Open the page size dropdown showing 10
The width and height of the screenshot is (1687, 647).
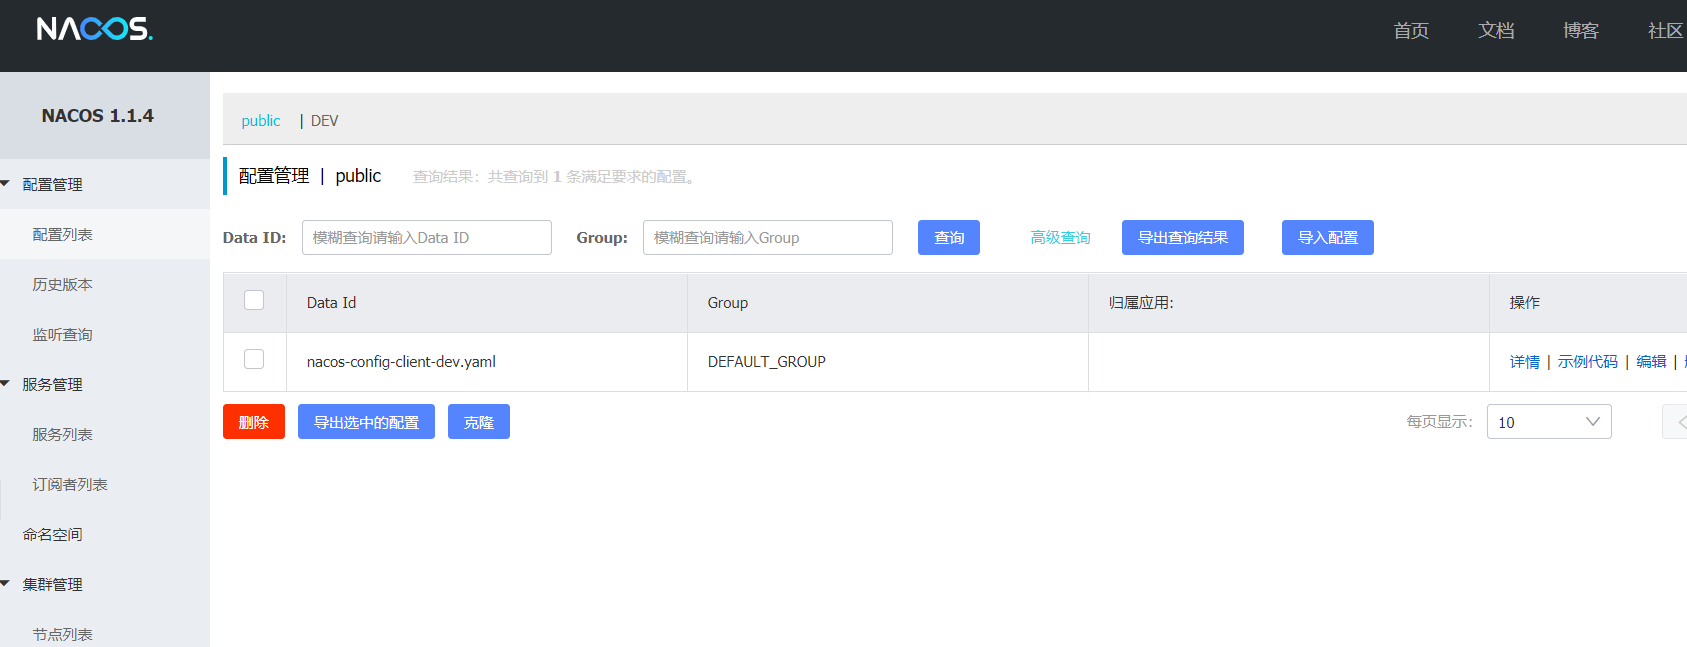[1549, 422]
